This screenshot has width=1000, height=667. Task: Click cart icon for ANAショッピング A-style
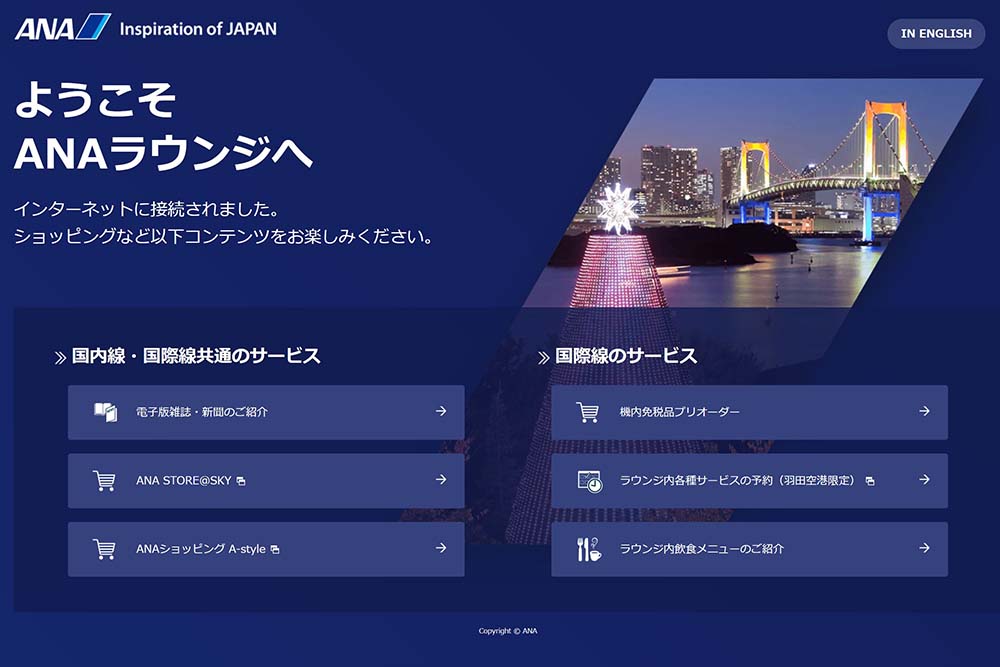pyautogui.click(x=105, y=549)
